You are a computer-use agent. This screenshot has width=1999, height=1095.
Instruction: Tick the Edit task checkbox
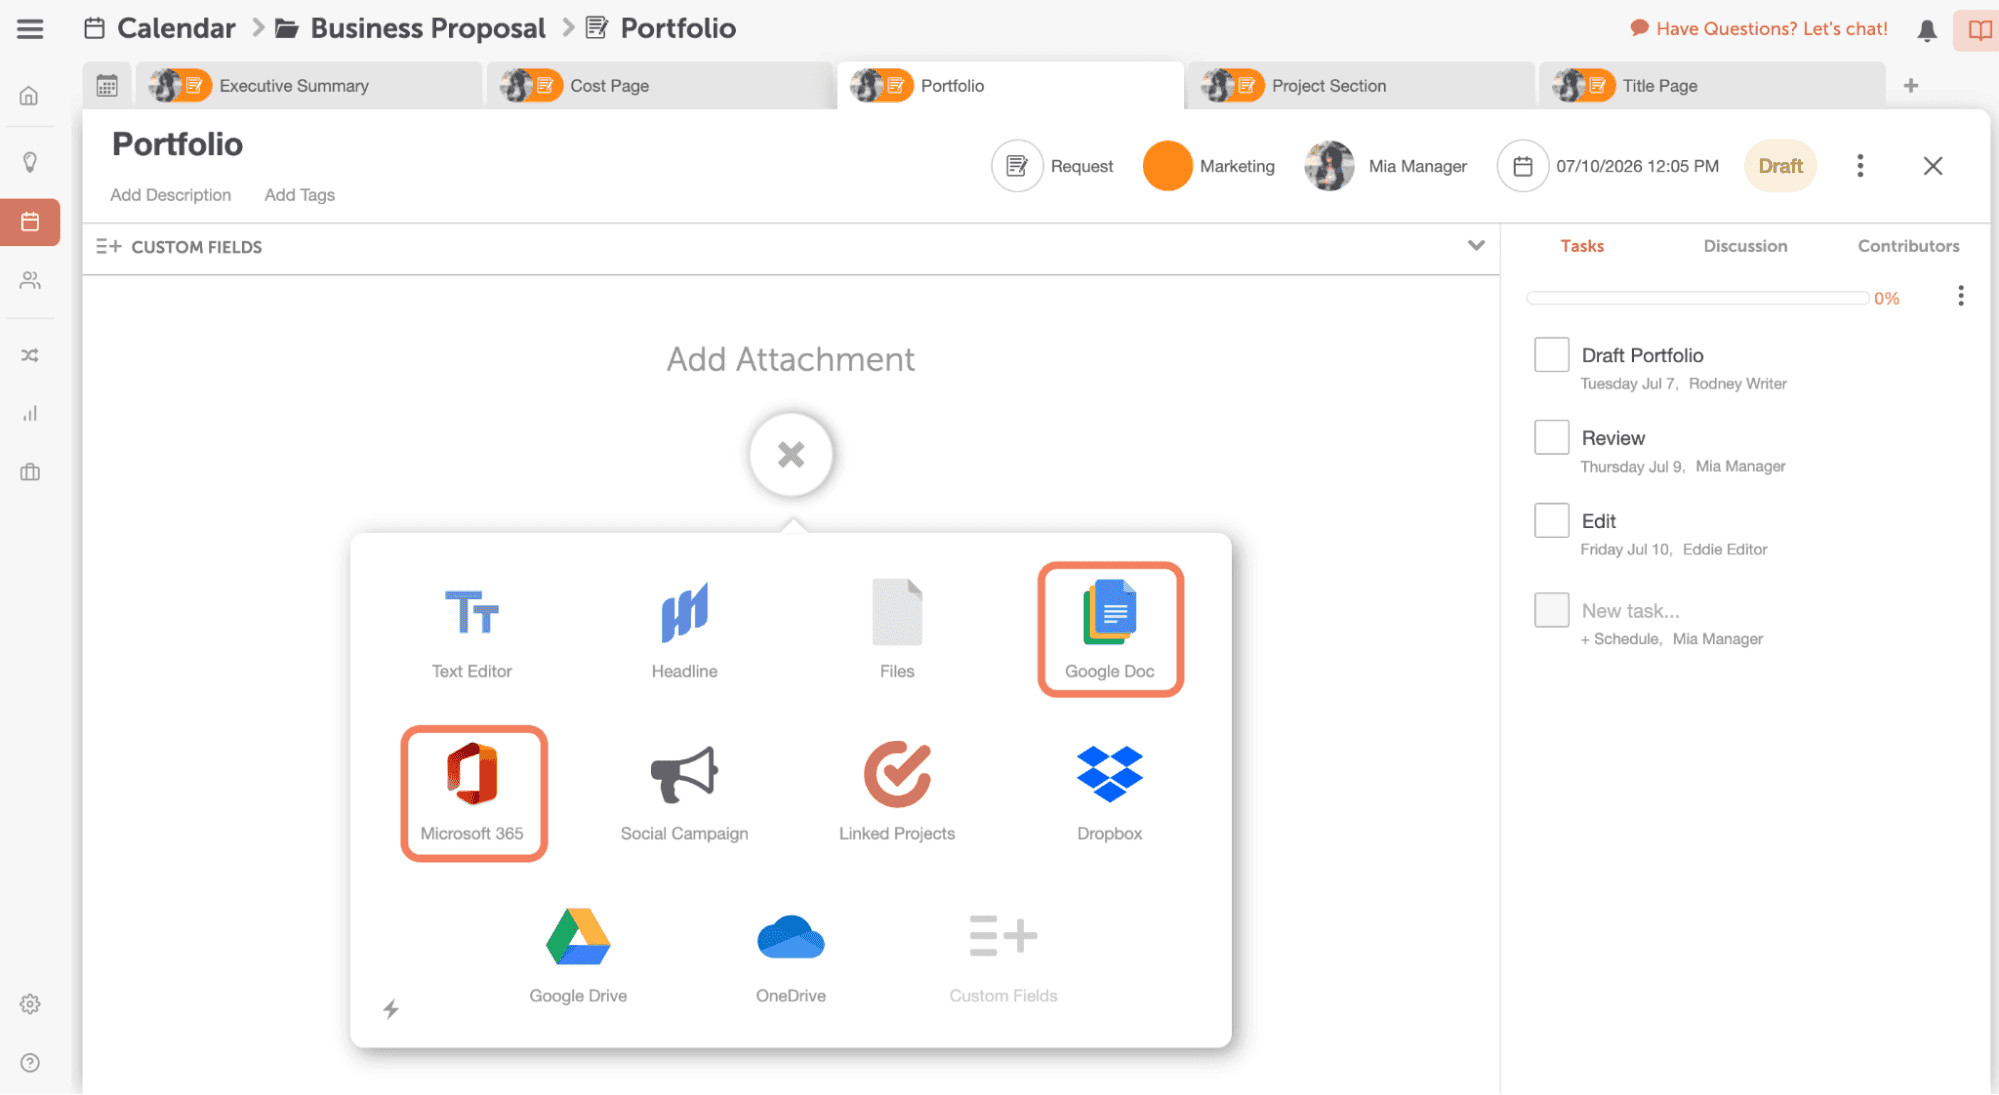pyautogui.click(x=1551, y=520)
